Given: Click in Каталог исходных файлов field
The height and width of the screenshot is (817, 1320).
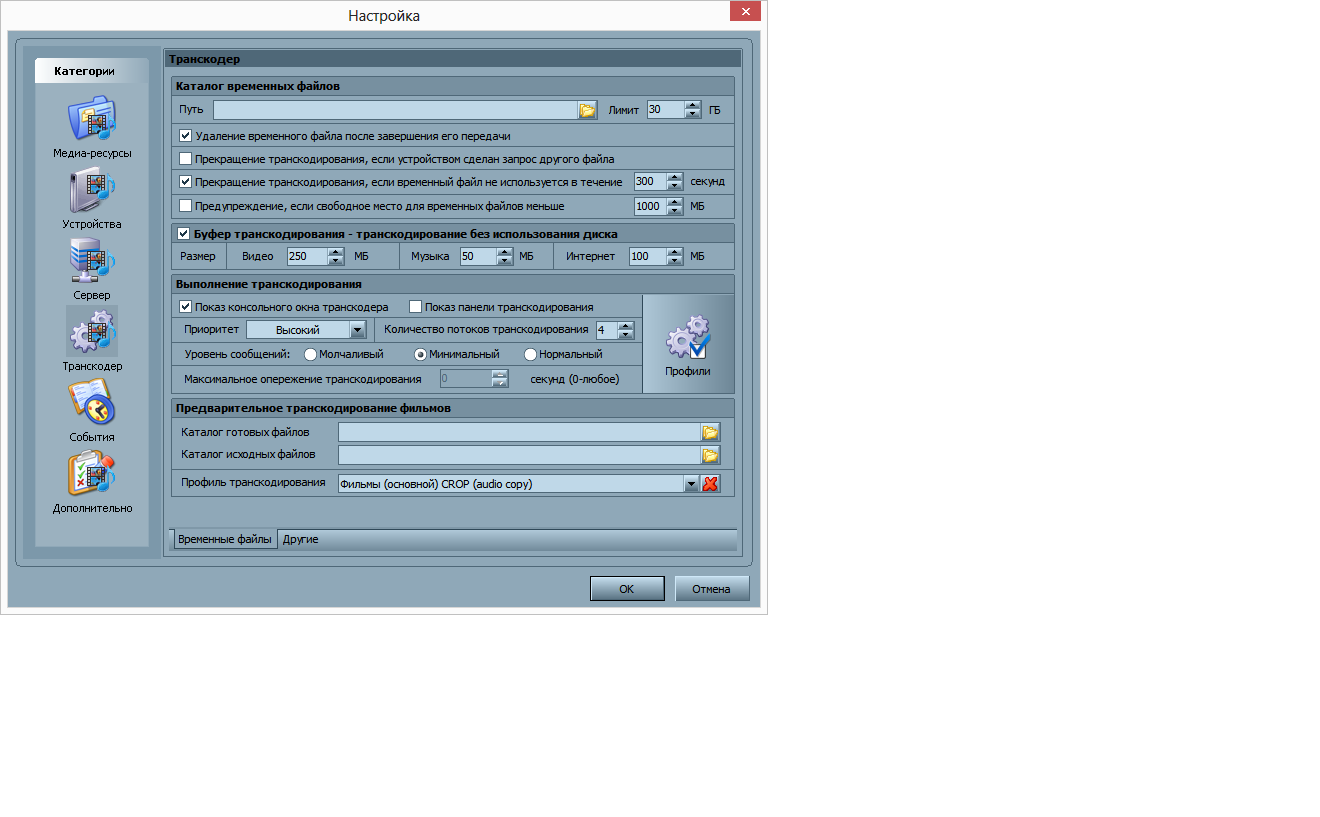Looking at the screenshot, I should [518, 455].
